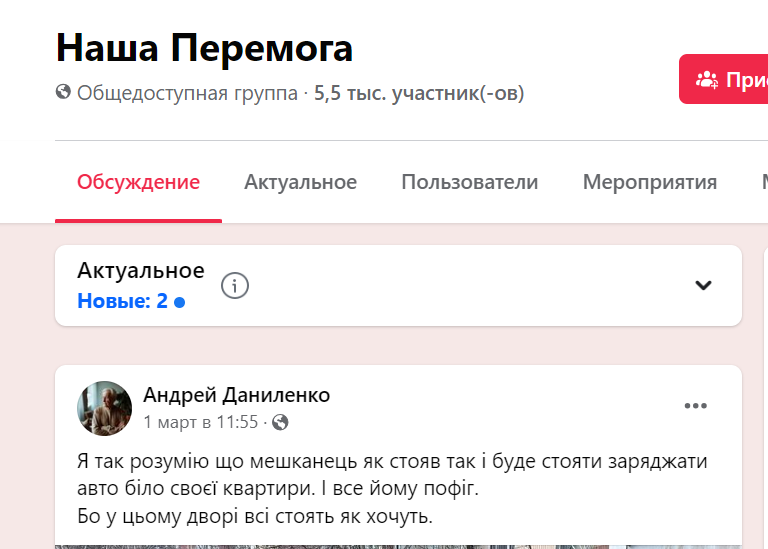768x549 pixels.
Task: Click the globe icon beside Общедоступная группа
Action: pos(64,93)
